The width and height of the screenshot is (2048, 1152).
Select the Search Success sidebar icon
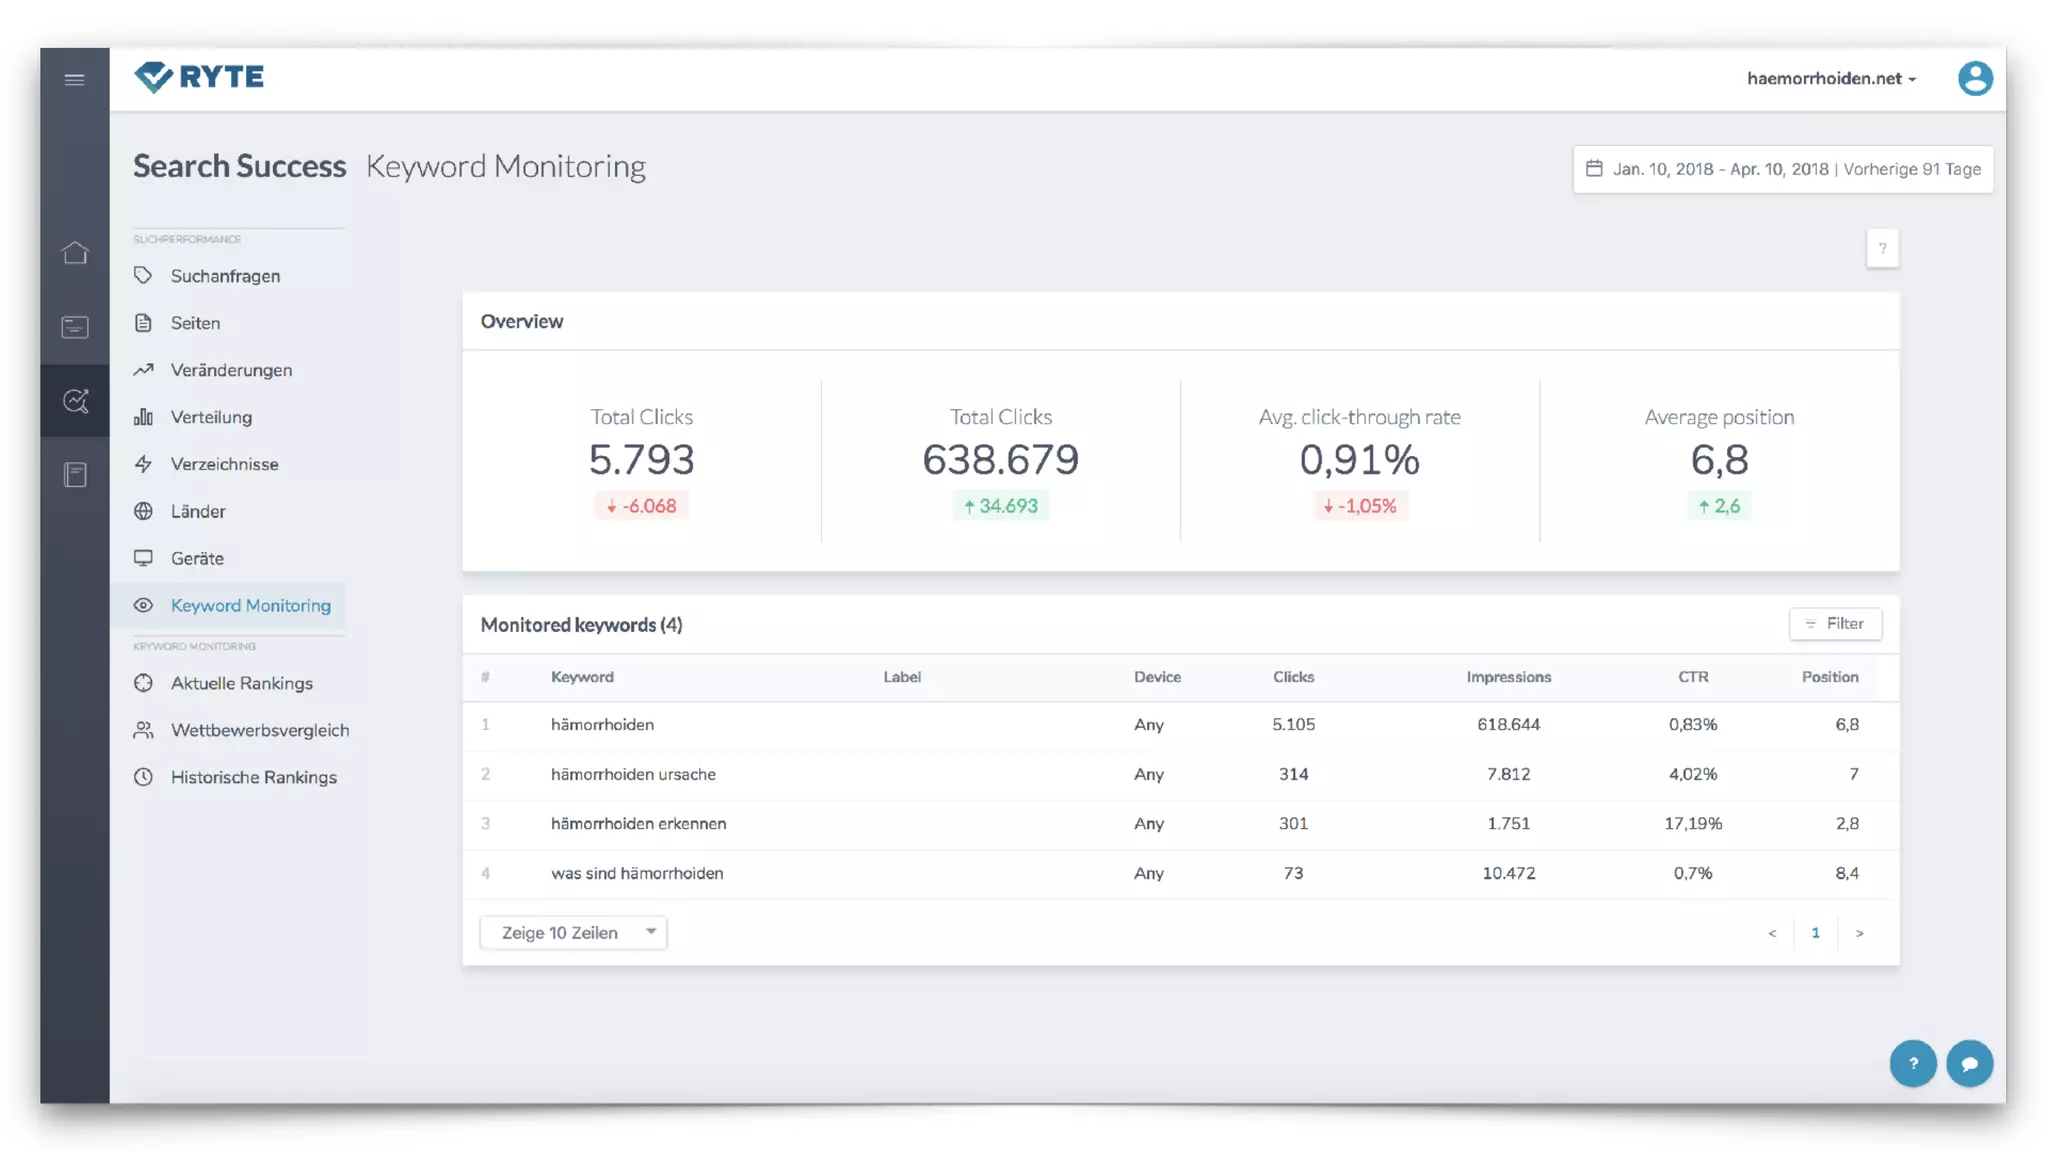click(75, 401)
